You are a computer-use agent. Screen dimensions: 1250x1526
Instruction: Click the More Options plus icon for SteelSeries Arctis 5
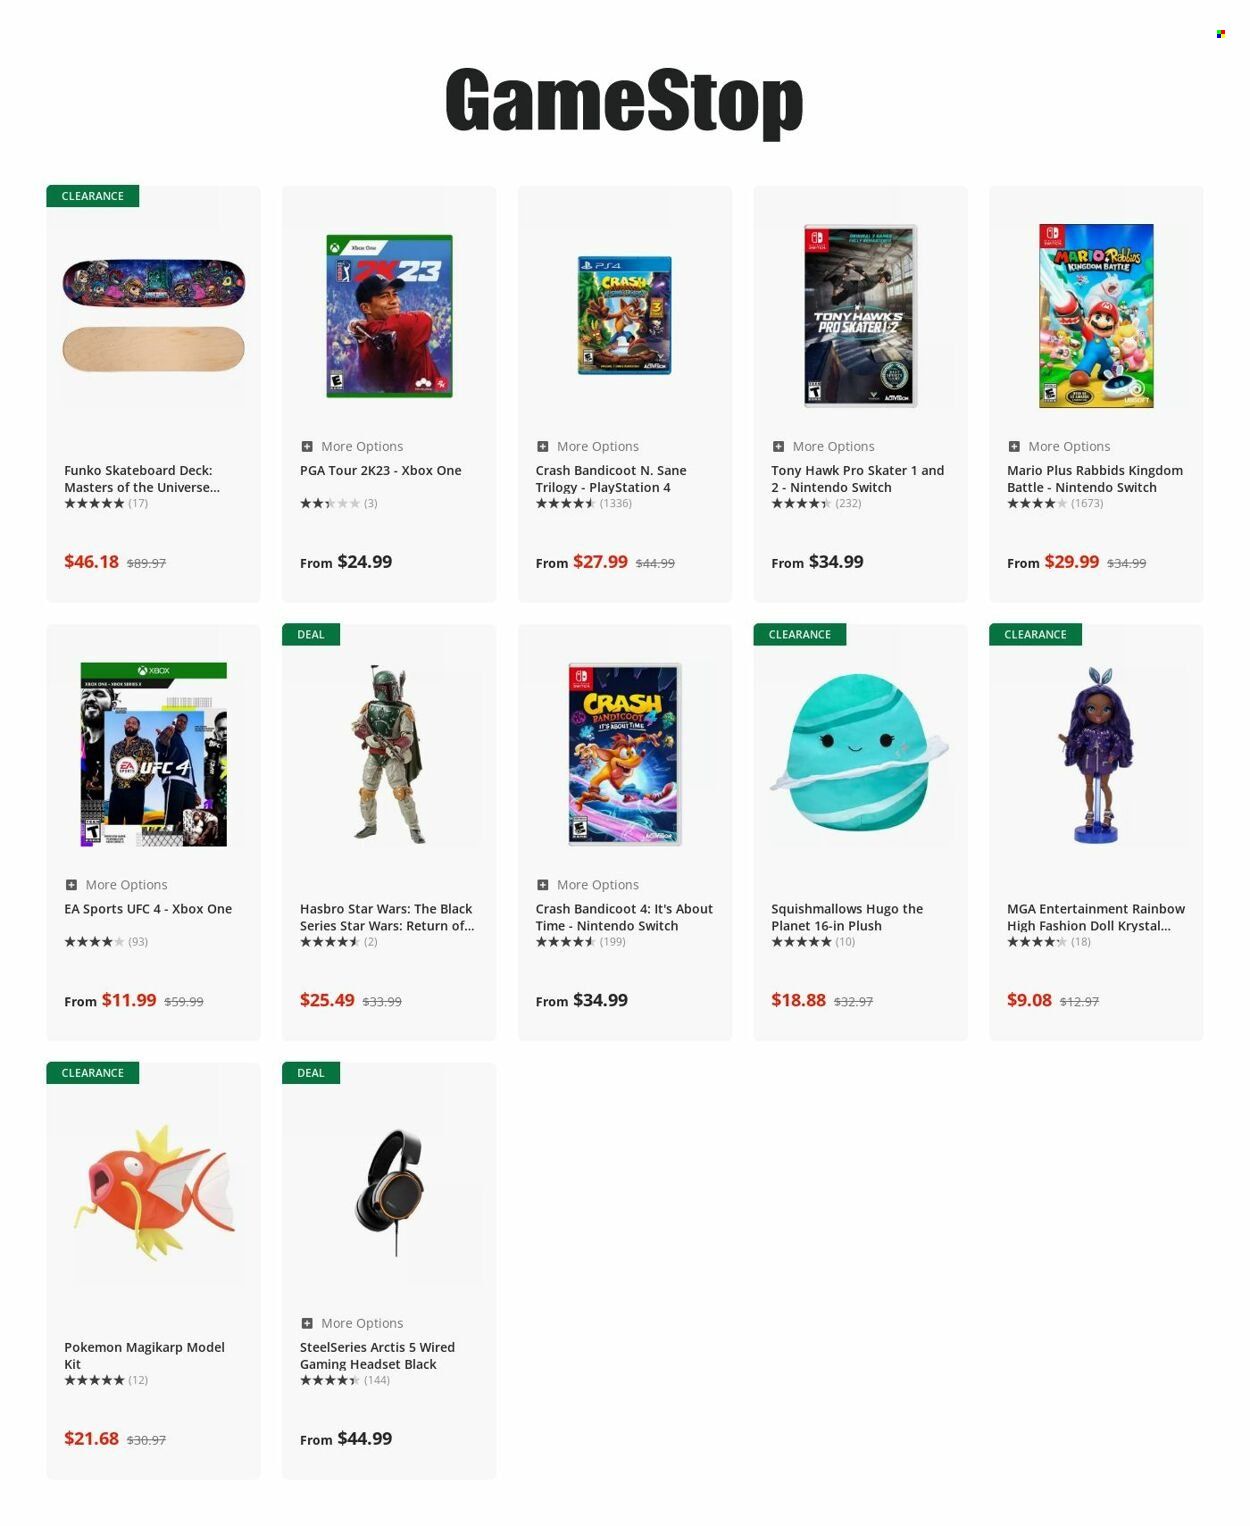point(307,1323)
